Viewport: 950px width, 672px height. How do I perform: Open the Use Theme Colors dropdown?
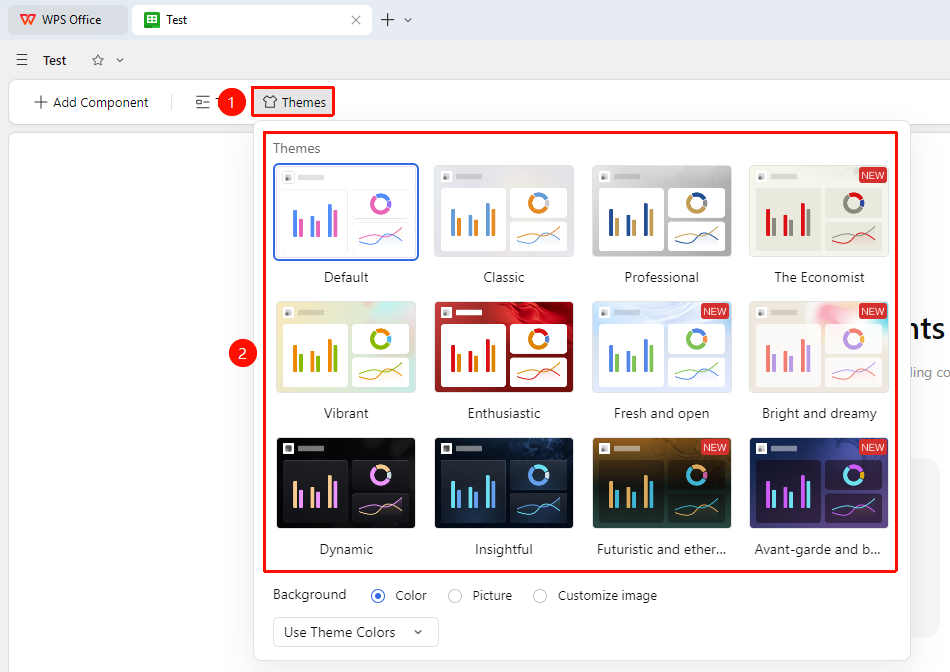point(356,632)
